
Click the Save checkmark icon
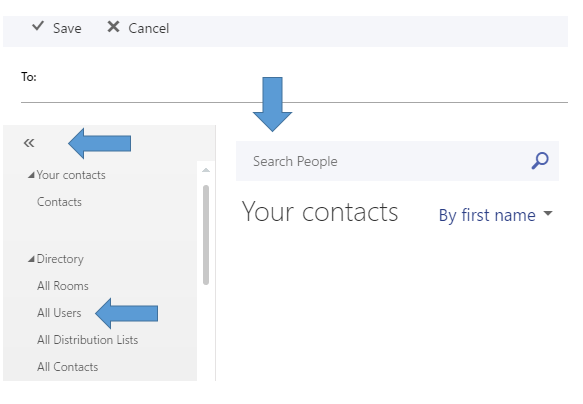[38, 26]
